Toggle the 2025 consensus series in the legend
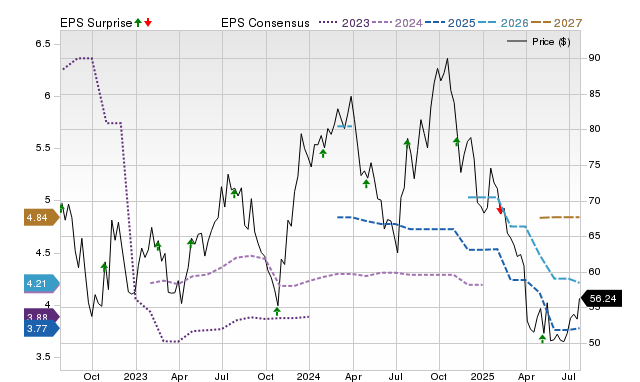The image size is (640, 382). point(450,23)
